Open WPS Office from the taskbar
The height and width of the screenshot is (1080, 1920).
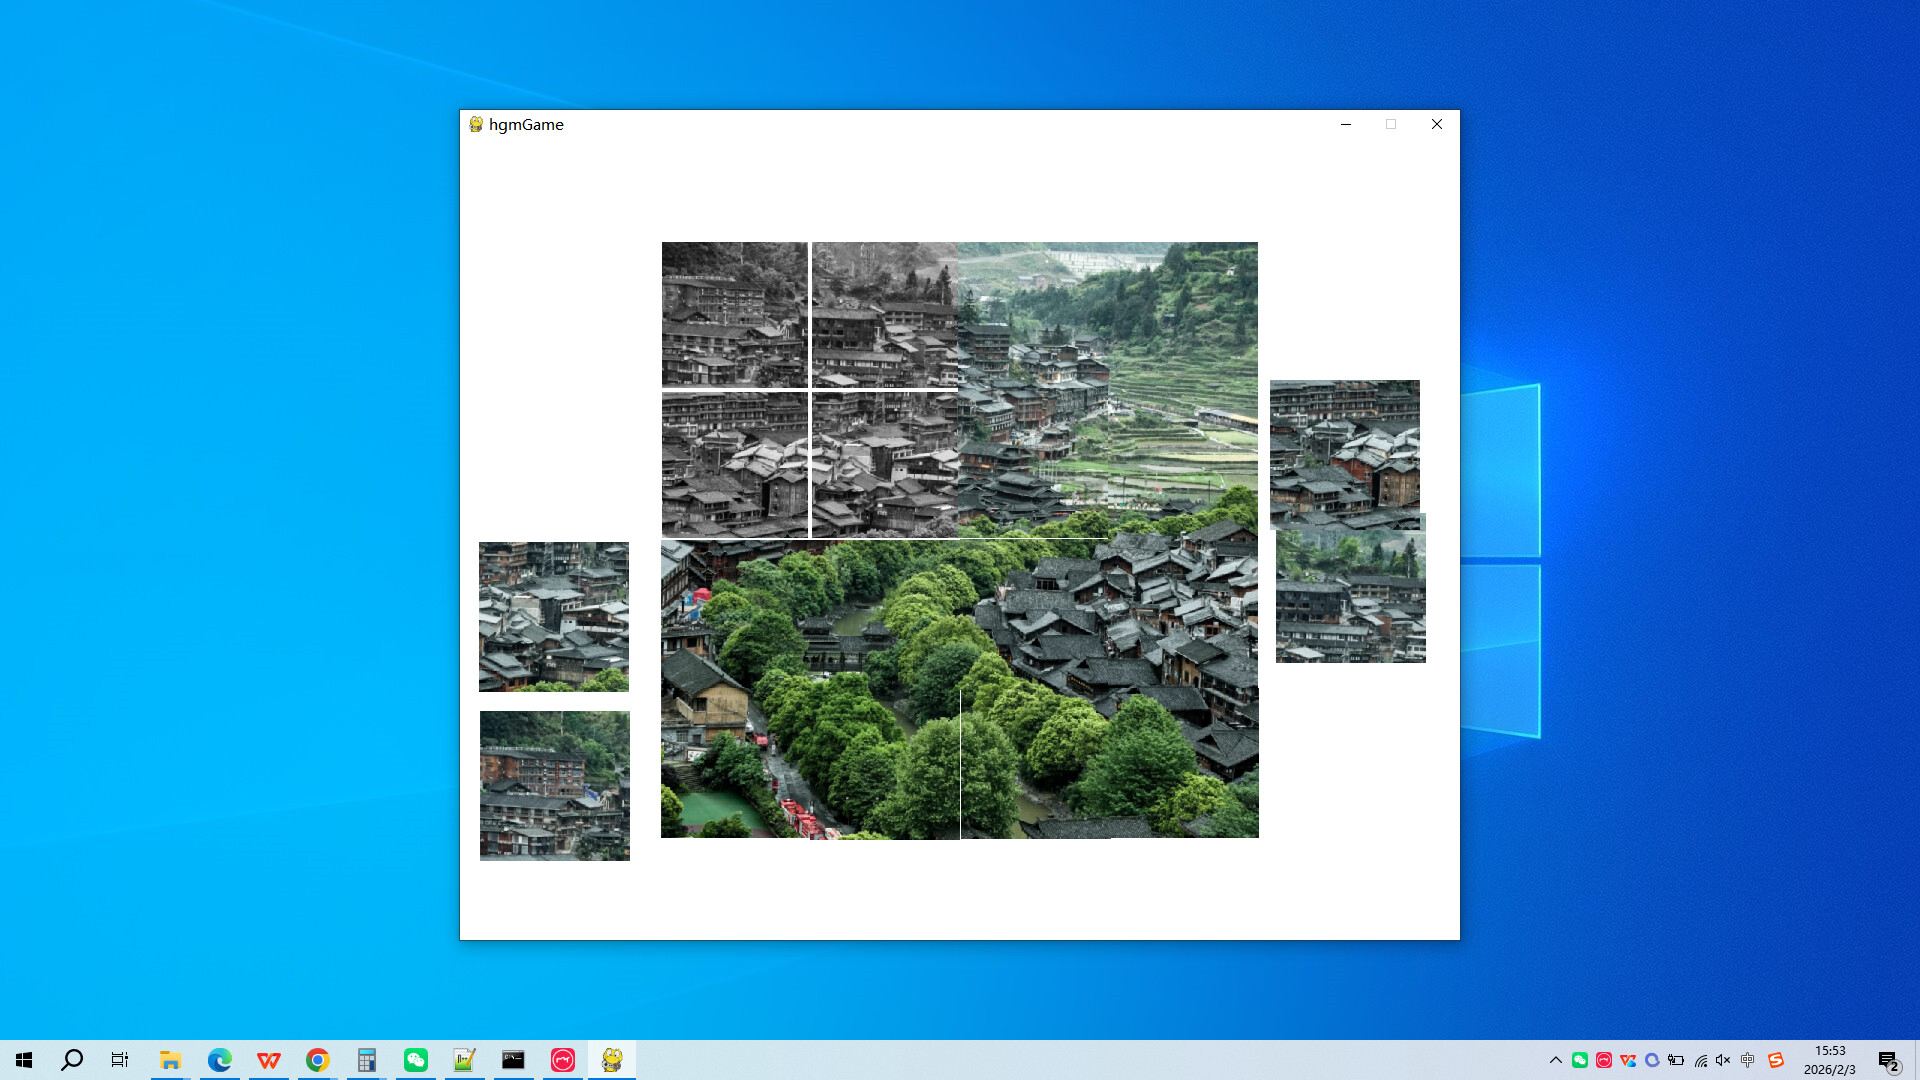pos(268,1059)
